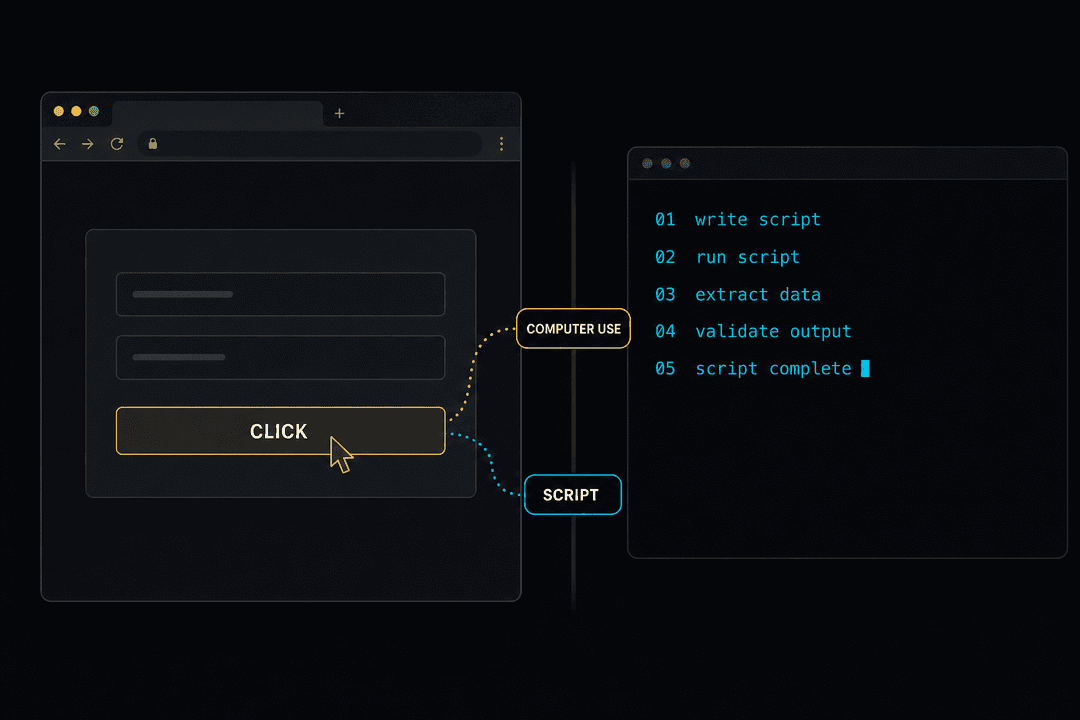
Task: Click the browser address bar
Action: click(310, 143)
